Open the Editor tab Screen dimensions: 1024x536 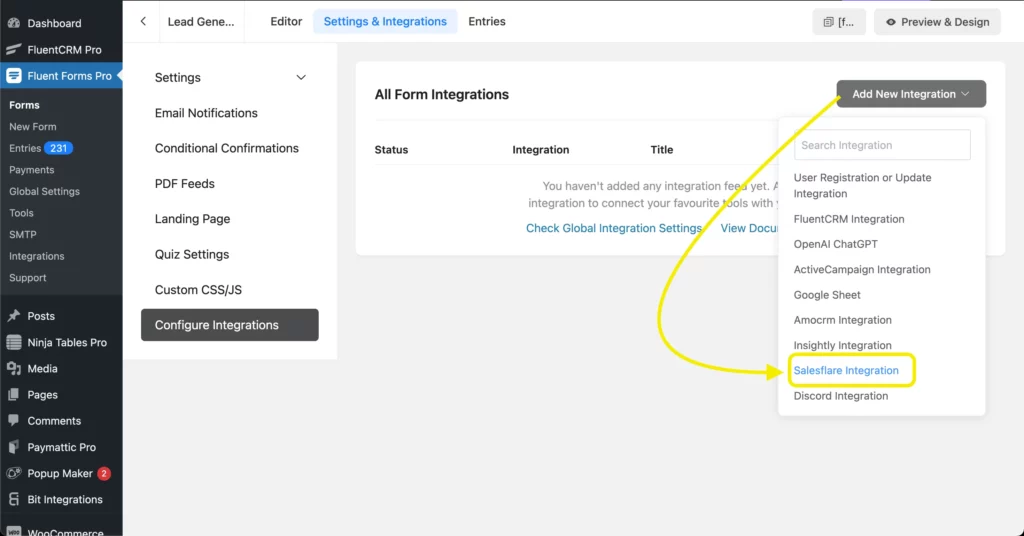click(x=286, y=22)
